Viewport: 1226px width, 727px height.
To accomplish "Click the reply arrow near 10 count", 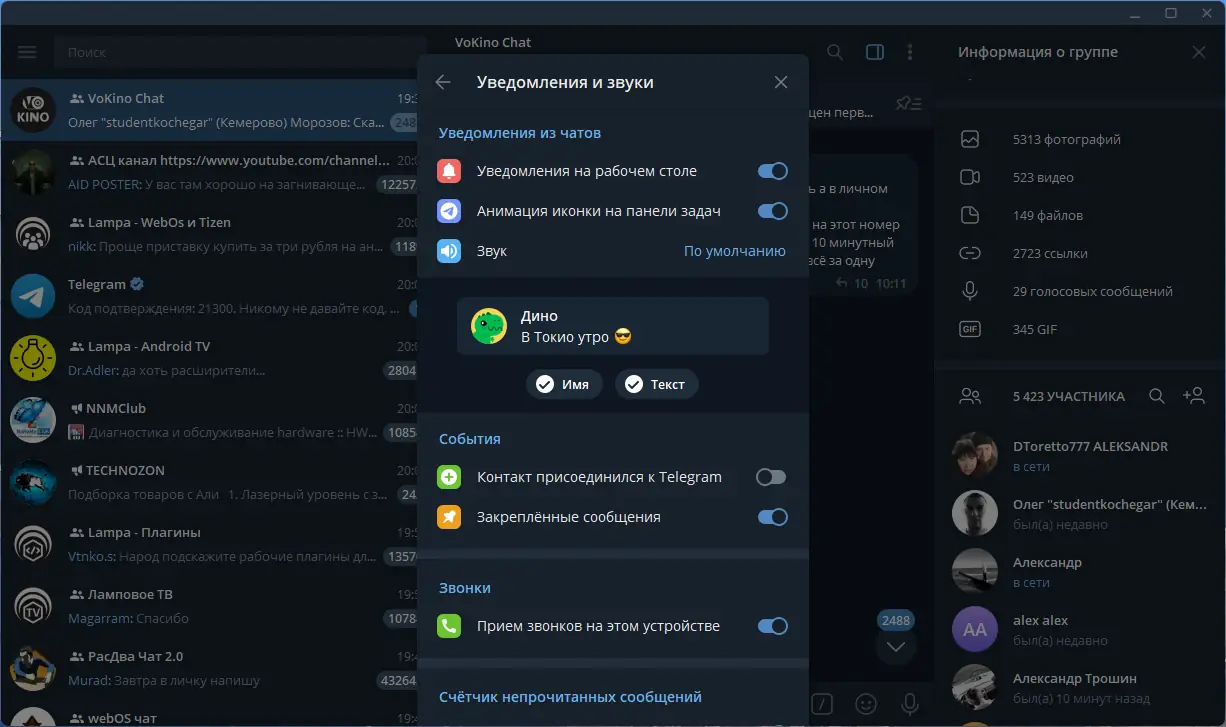I will tap(842, 284).
